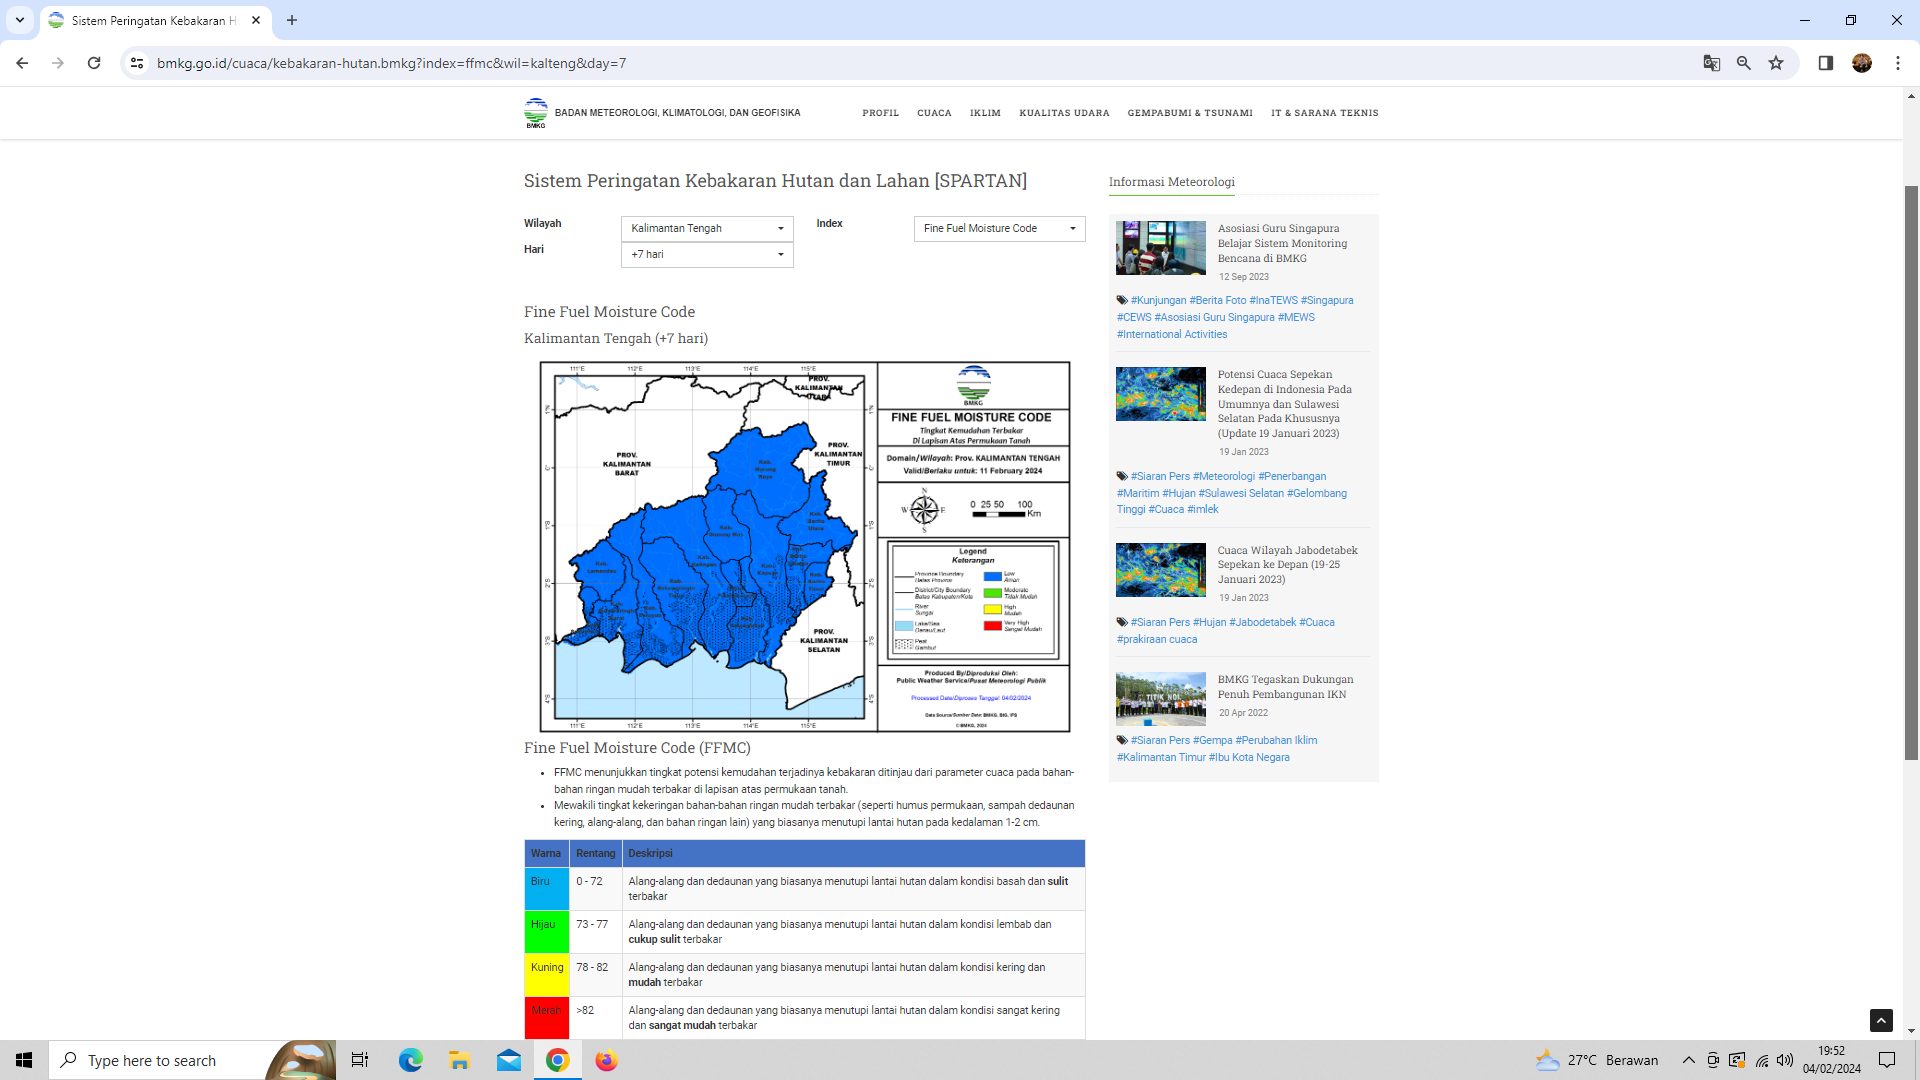Screen dimensions: 1920x1080
Task: Show hidden tray icons chevron
Action: coord(1688,1060)
